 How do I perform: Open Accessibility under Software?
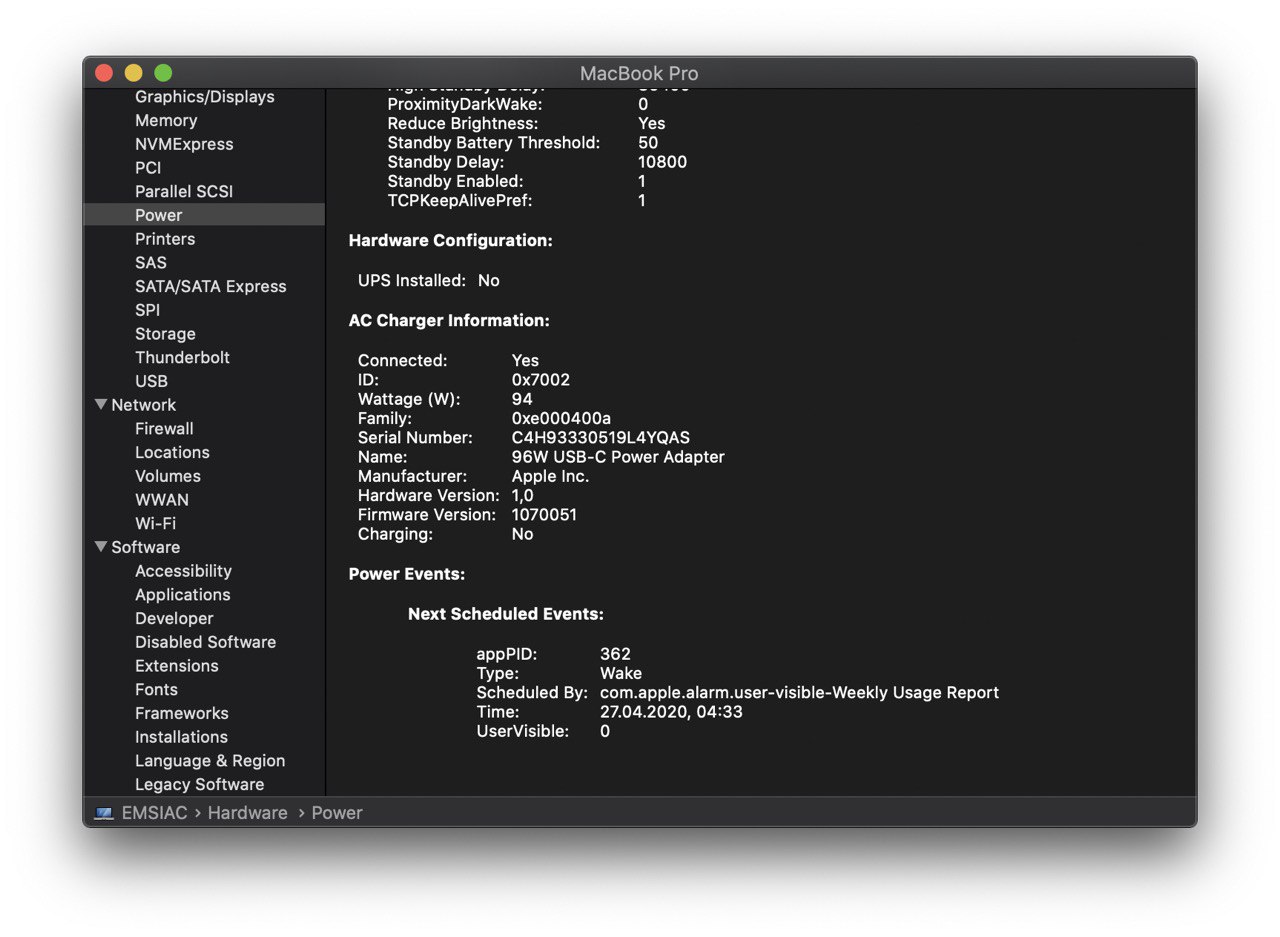(183, 571)
